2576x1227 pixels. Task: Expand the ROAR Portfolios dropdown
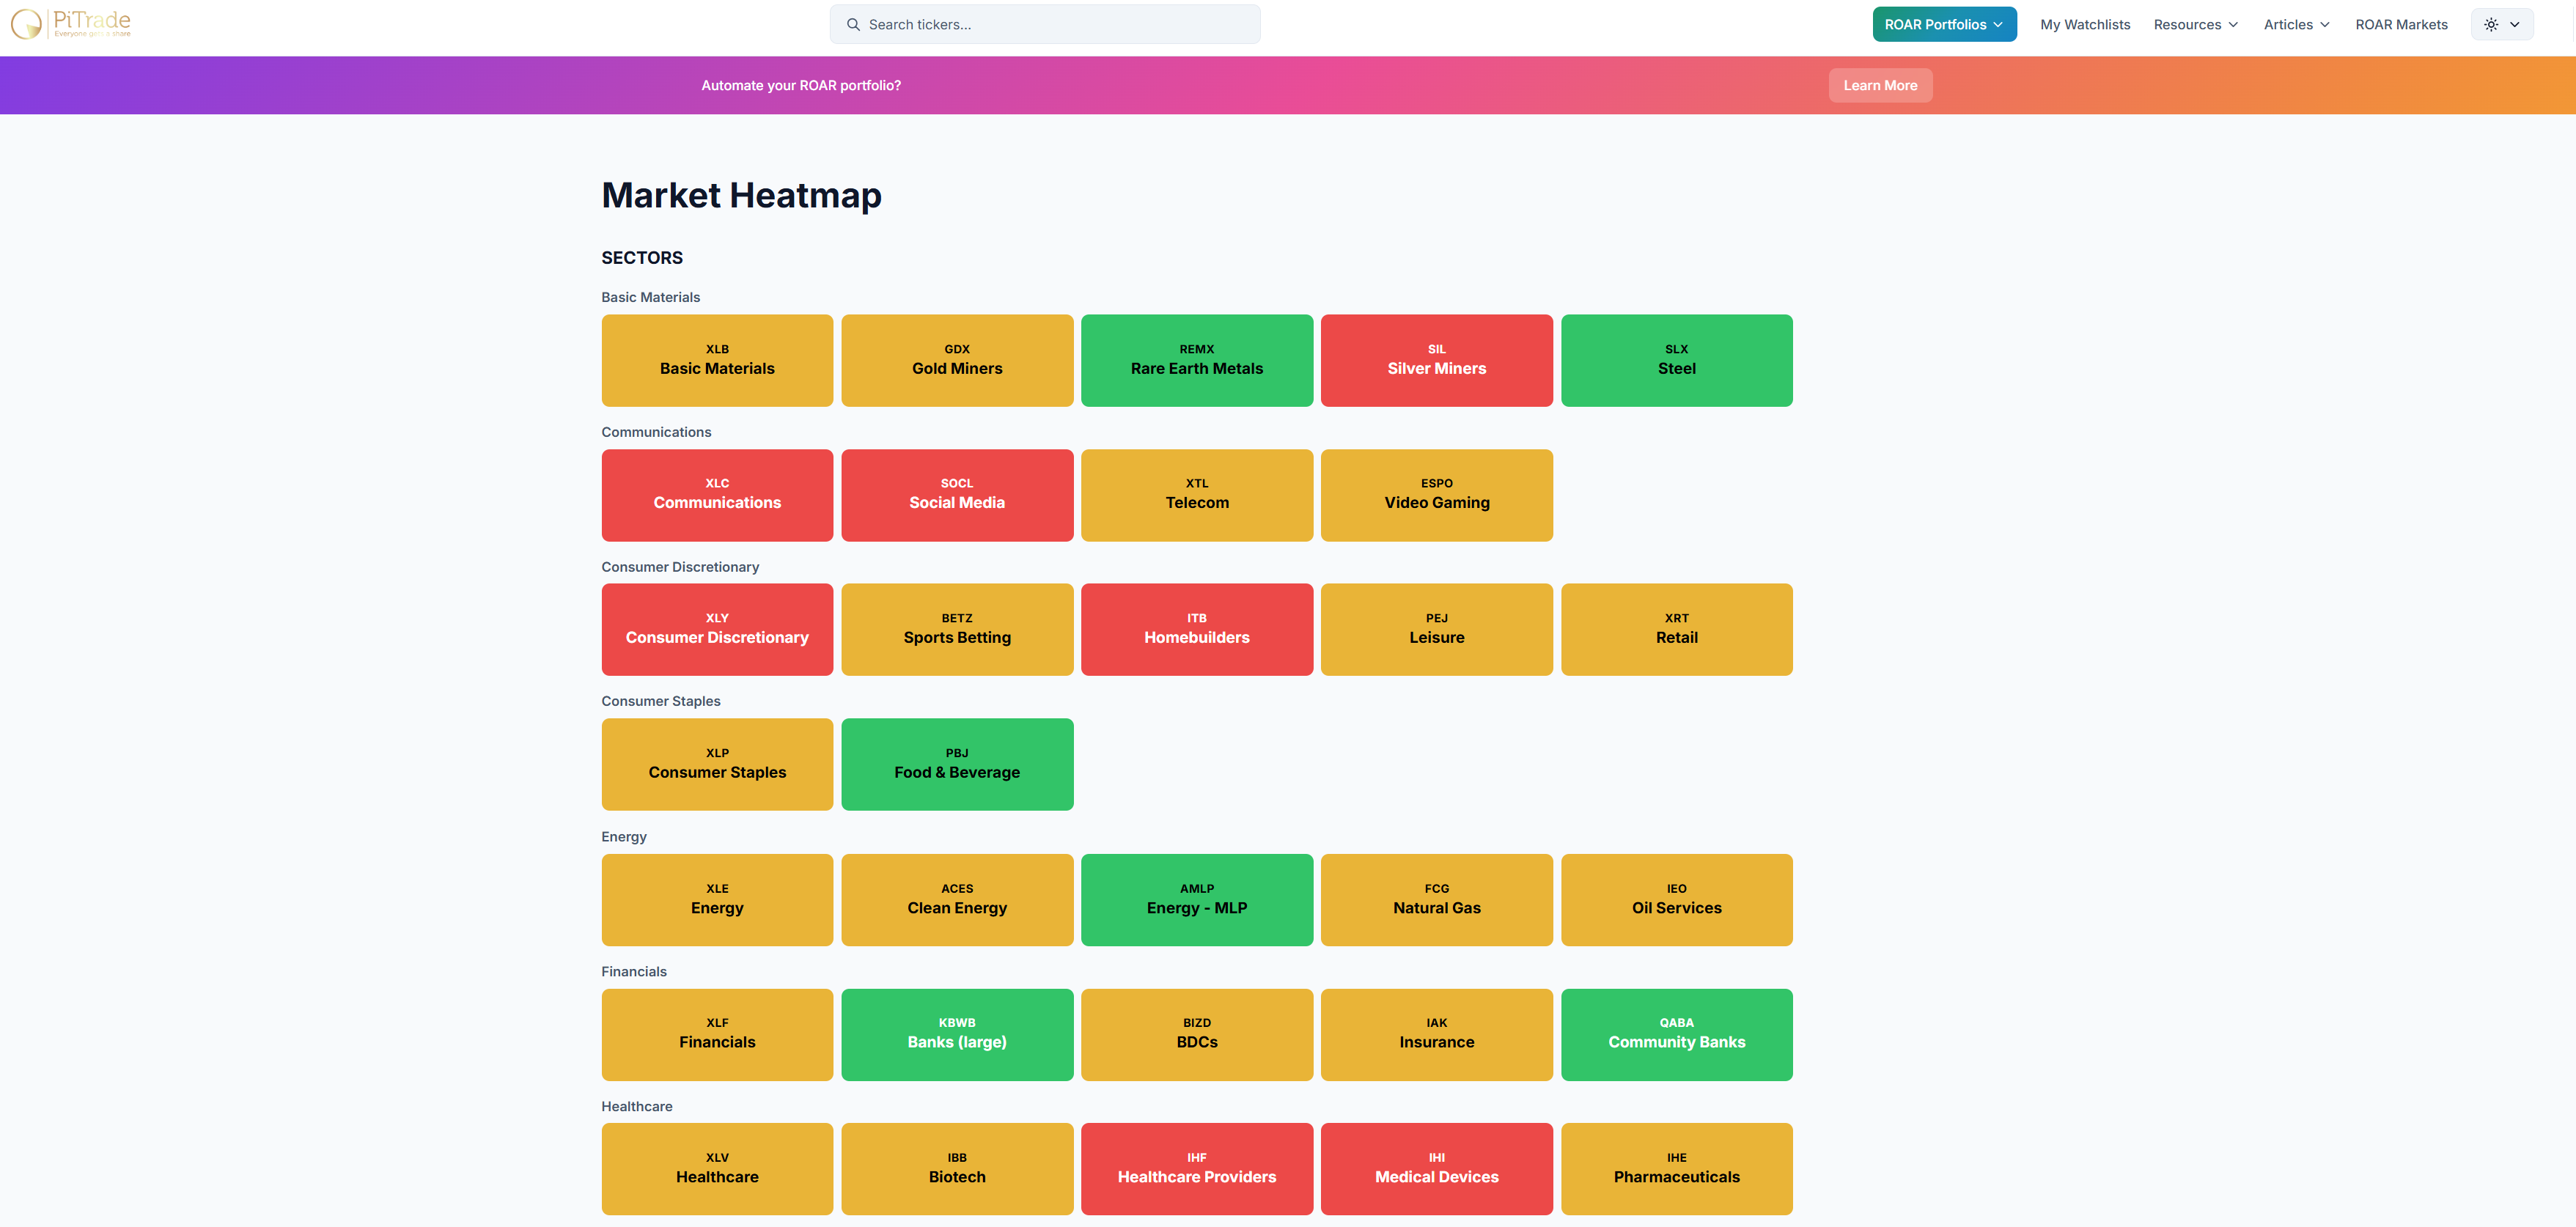[x=1943, y=25]
